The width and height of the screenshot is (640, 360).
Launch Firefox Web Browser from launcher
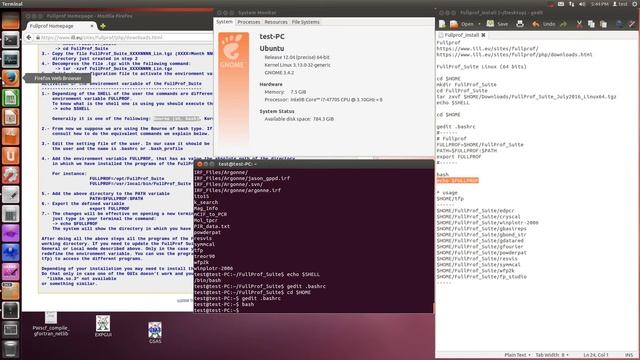11,78
